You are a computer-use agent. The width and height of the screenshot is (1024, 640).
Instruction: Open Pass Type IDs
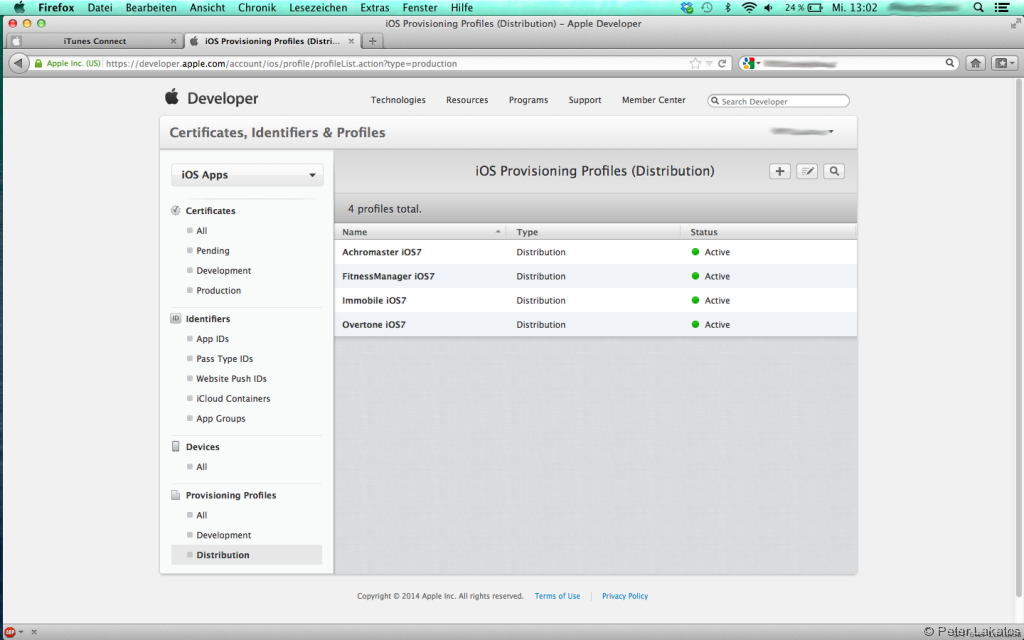(x=225, y=359)
